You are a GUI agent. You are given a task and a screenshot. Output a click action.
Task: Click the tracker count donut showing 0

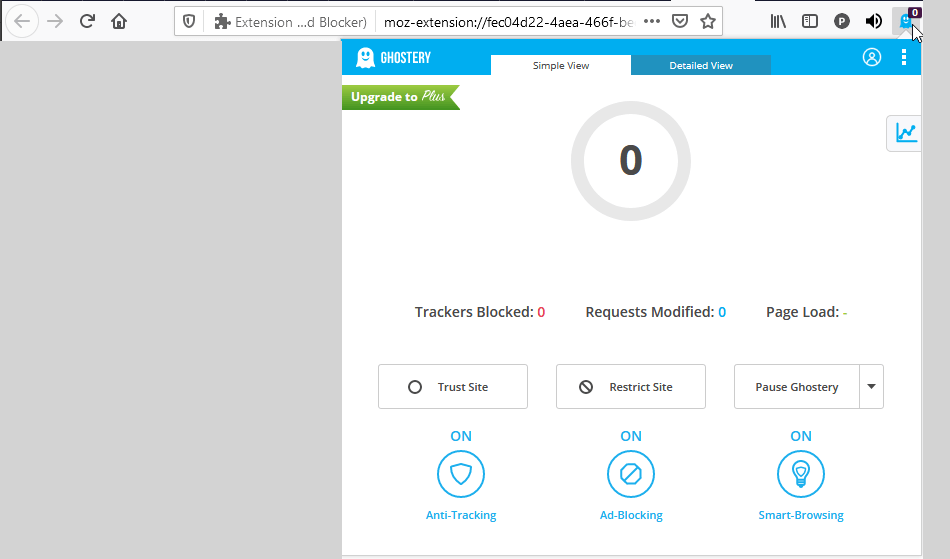coord(631,161)
